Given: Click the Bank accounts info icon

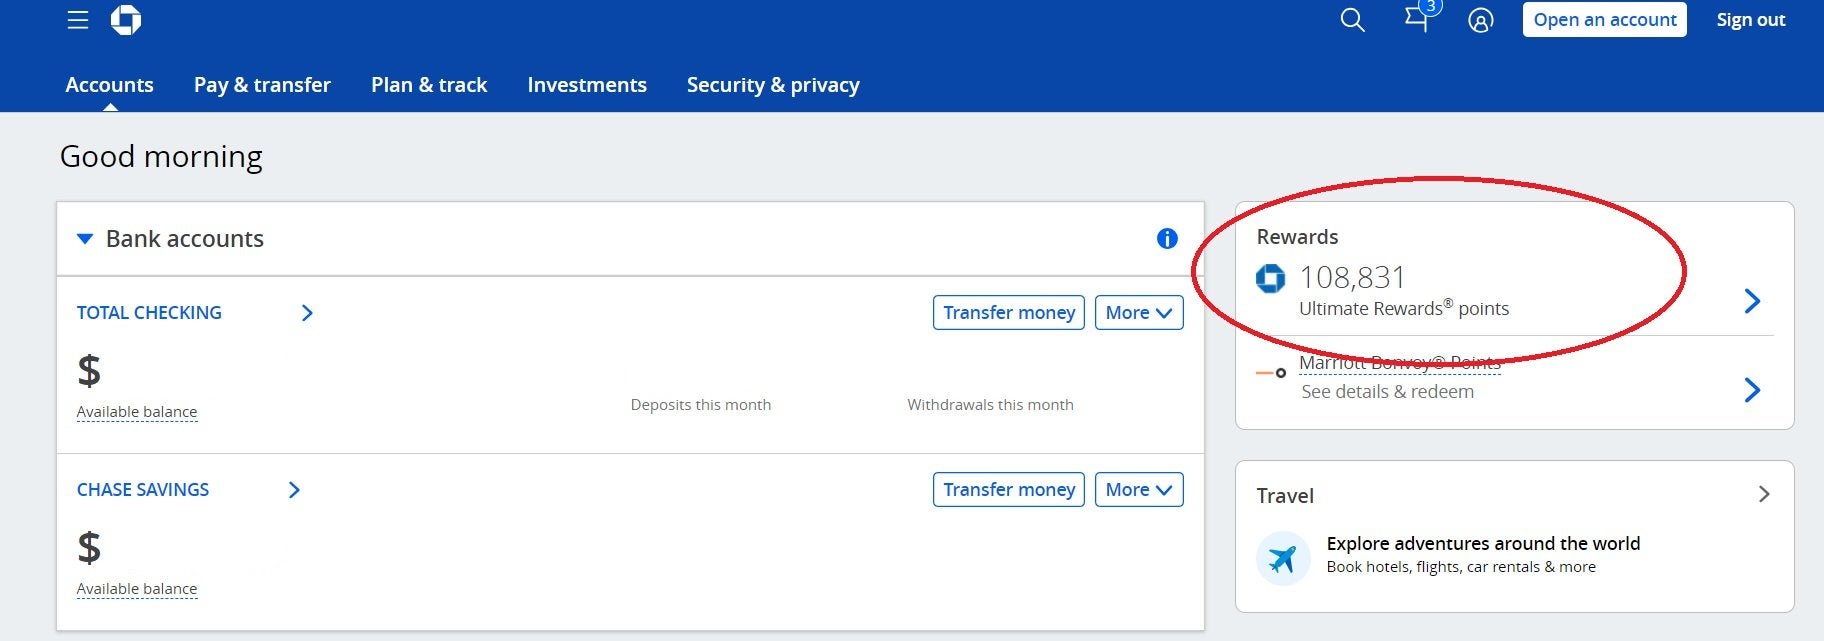Looking at the screenshot, I should [x=1166, y=239].
